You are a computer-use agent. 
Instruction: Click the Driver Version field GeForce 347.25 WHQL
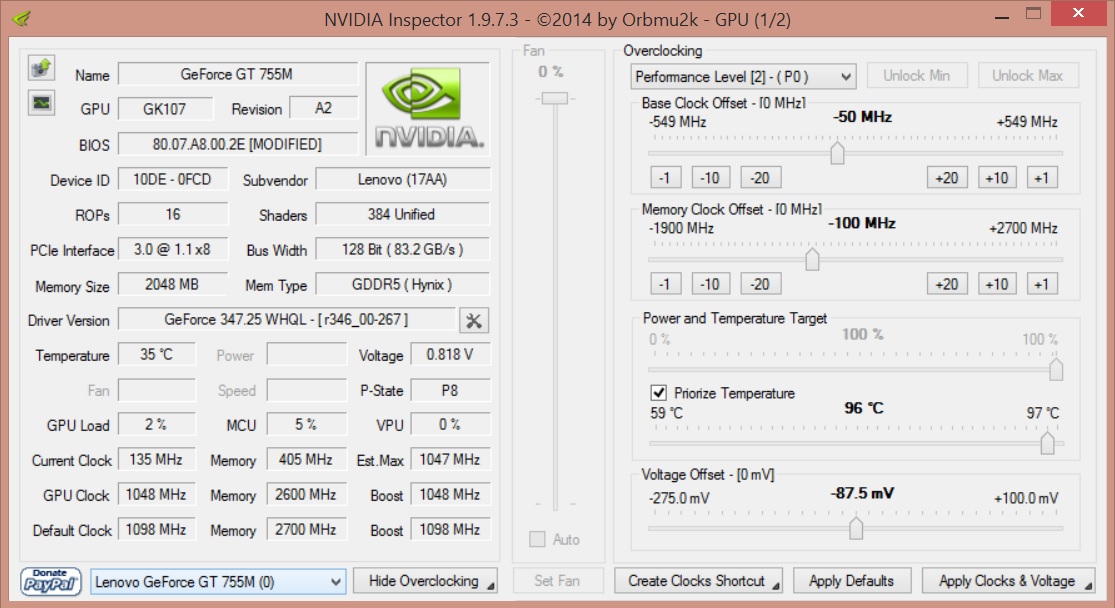(287, 320)
